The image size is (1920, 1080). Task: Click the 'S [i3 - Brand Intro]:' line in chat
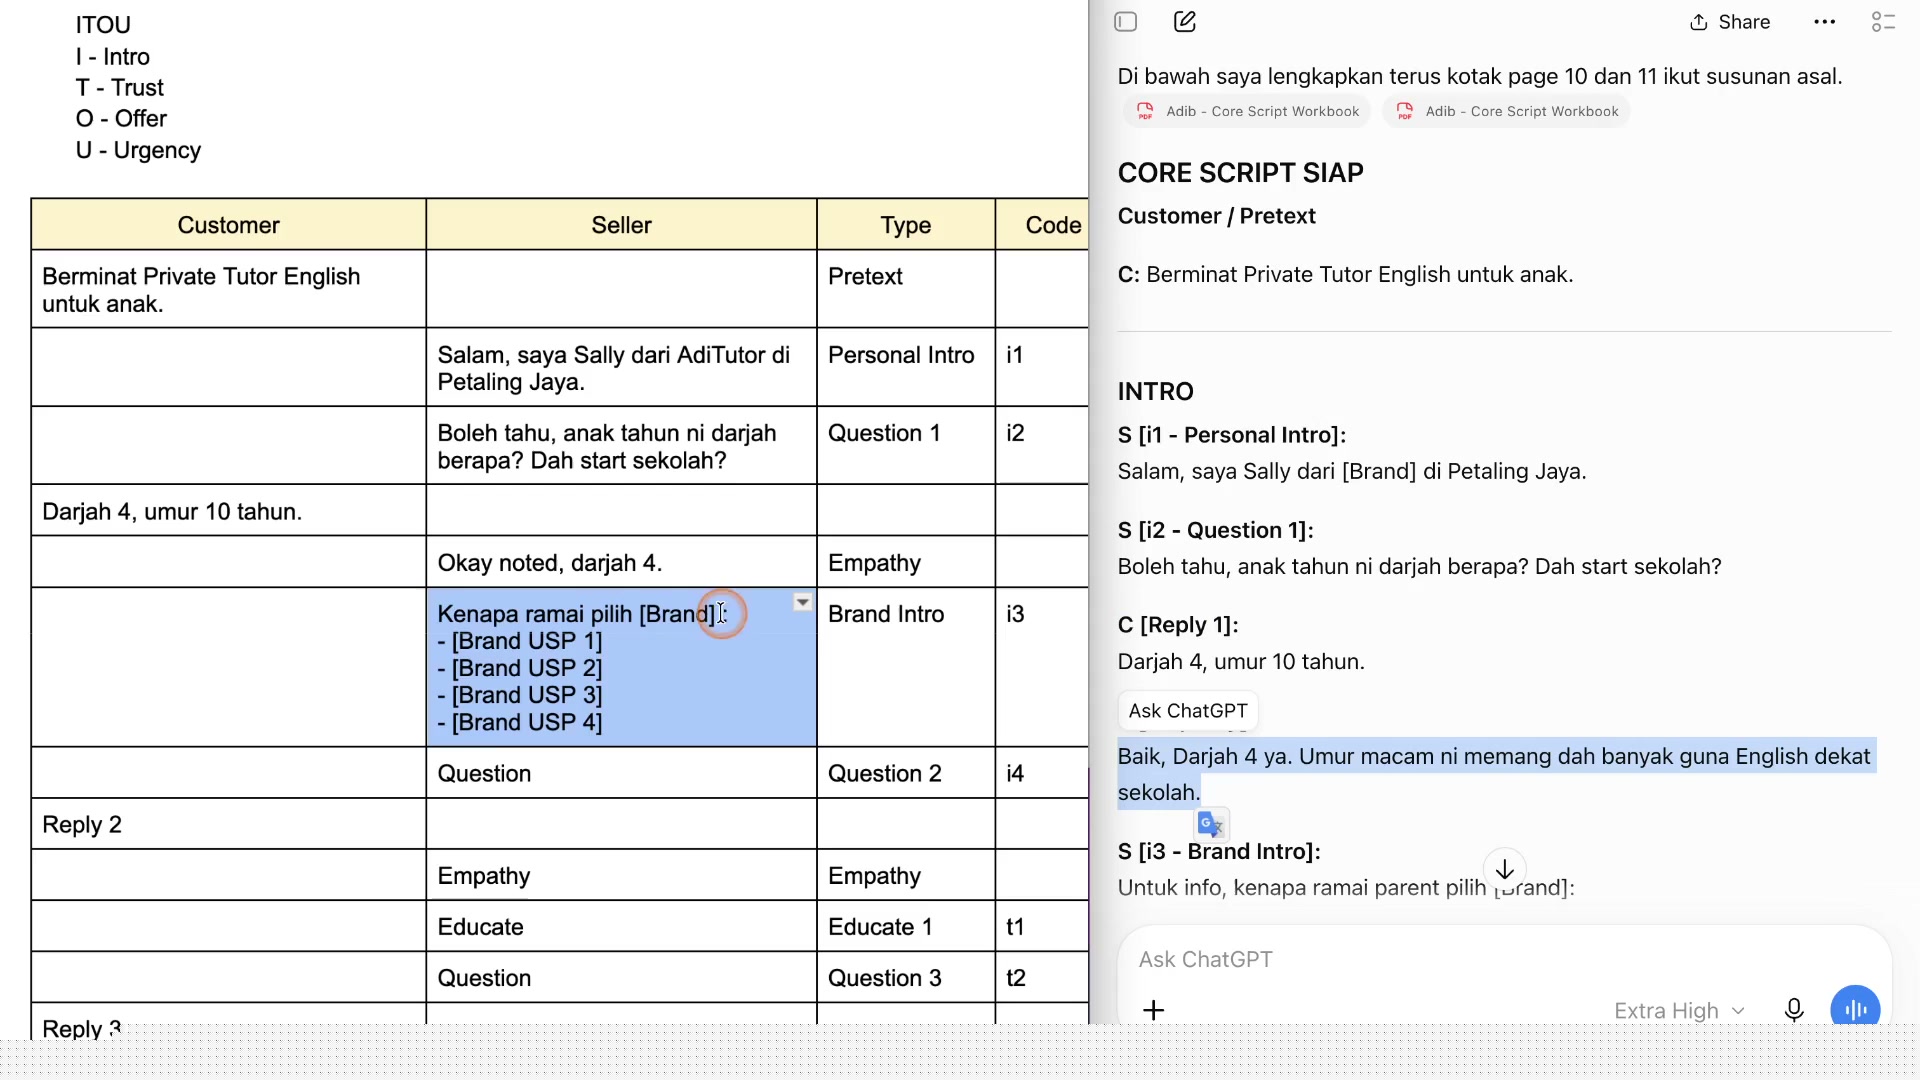click(x=1219, y=852)
